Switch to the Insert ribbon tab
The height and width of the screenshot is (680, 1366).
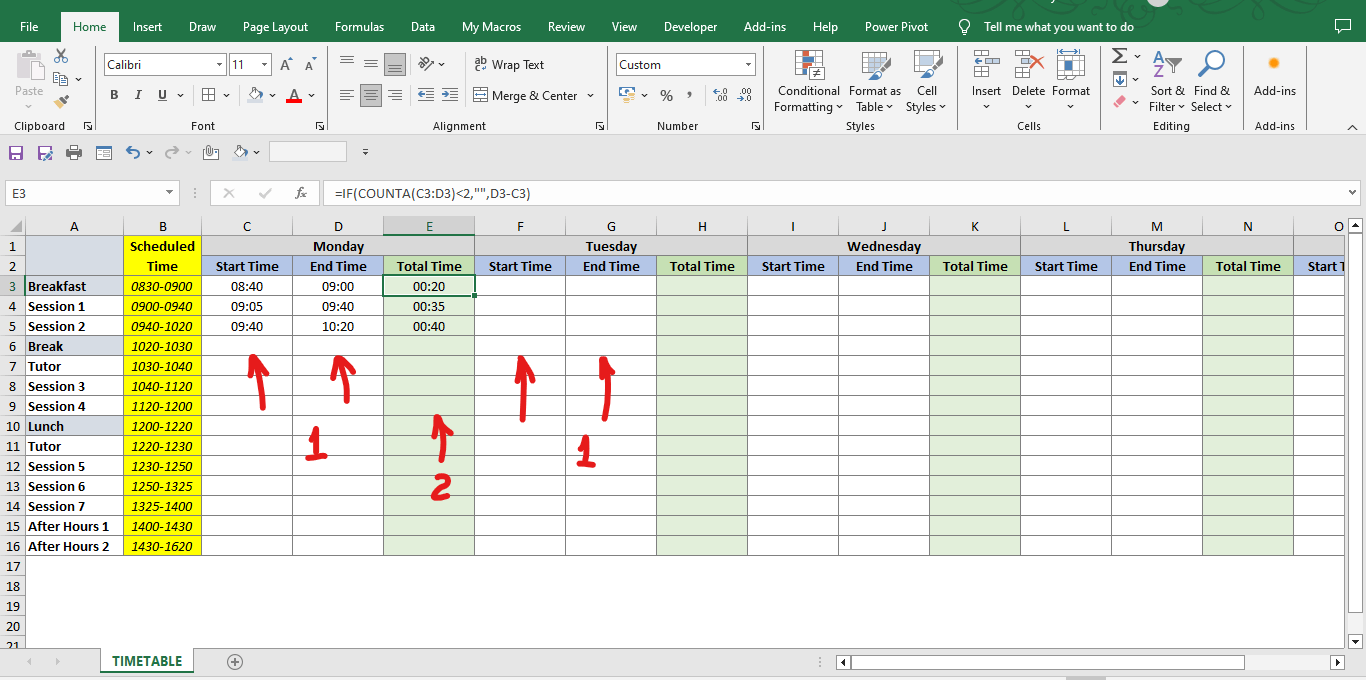tap(147, 27)
